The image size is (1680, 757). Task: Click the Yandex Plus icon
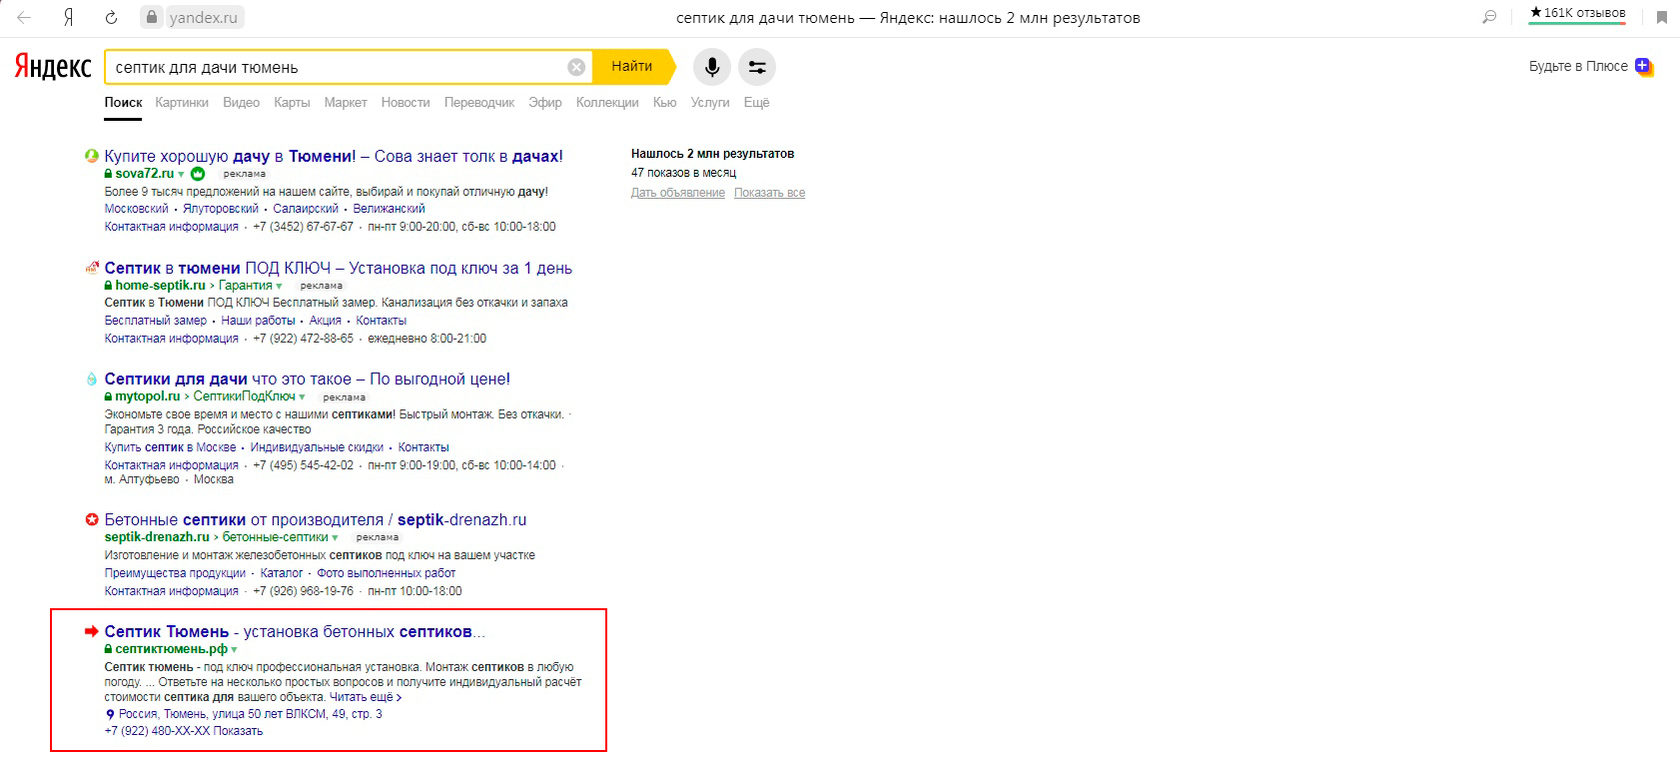pyautogui.click(x=1644, y=66)
